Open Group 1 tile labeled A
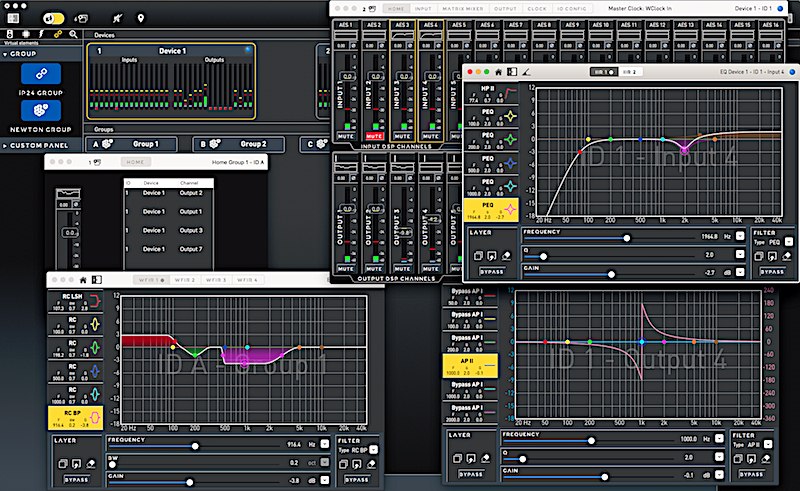 (132, 144)
